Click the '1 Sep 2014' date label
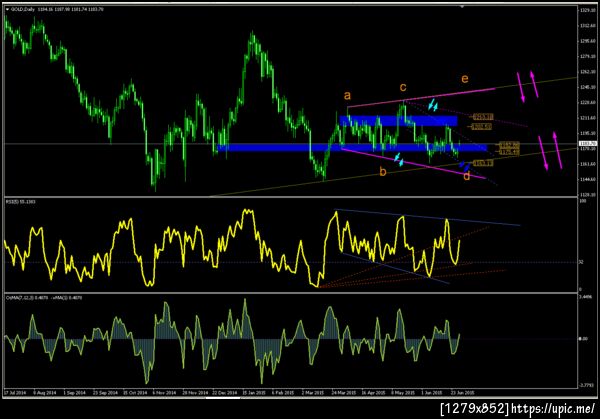This screenshot has height=419, width=600. point(74,393)
